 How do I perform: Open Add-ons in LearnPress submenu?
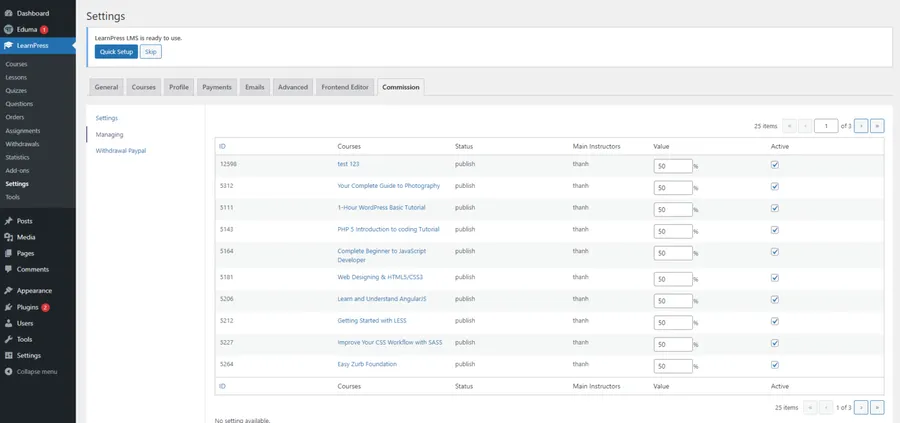(x=17, y=170)
